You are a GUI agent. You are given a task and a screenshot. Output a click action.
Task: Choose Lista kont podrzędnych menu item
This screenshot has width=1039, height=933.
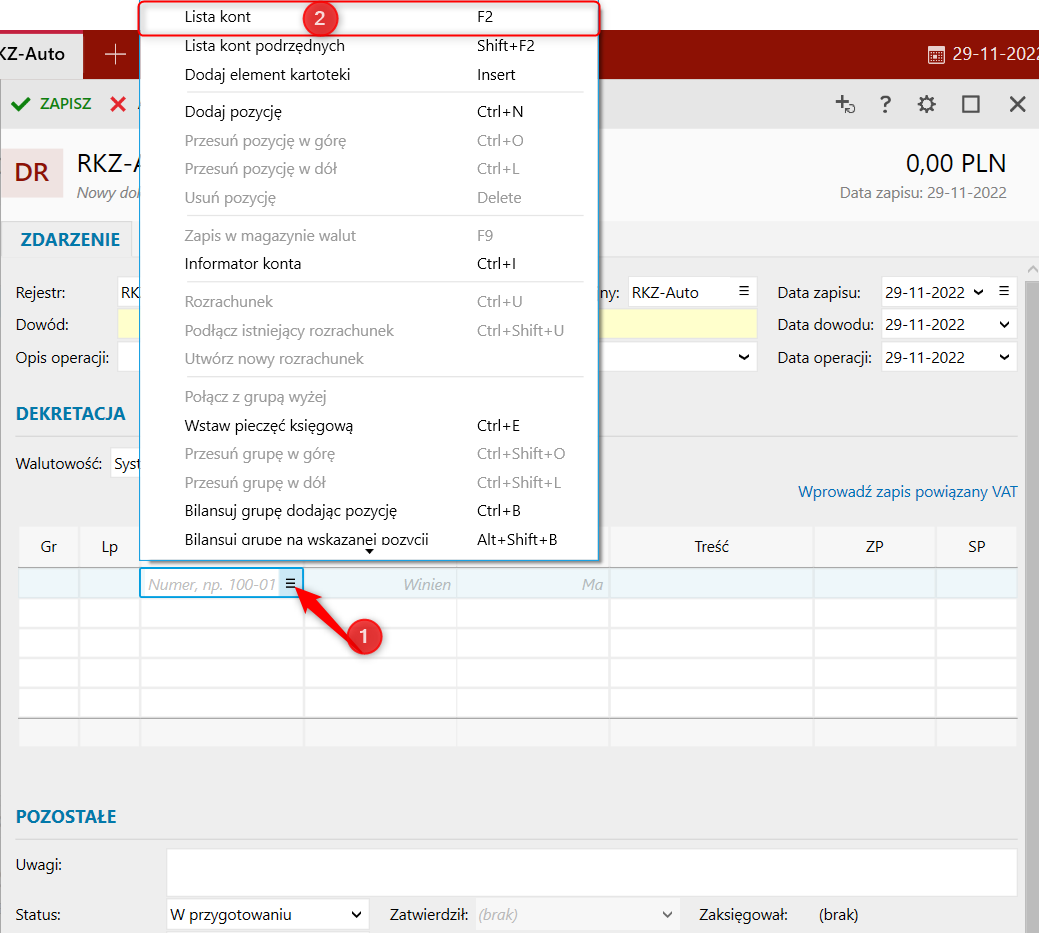pos(368,46)
